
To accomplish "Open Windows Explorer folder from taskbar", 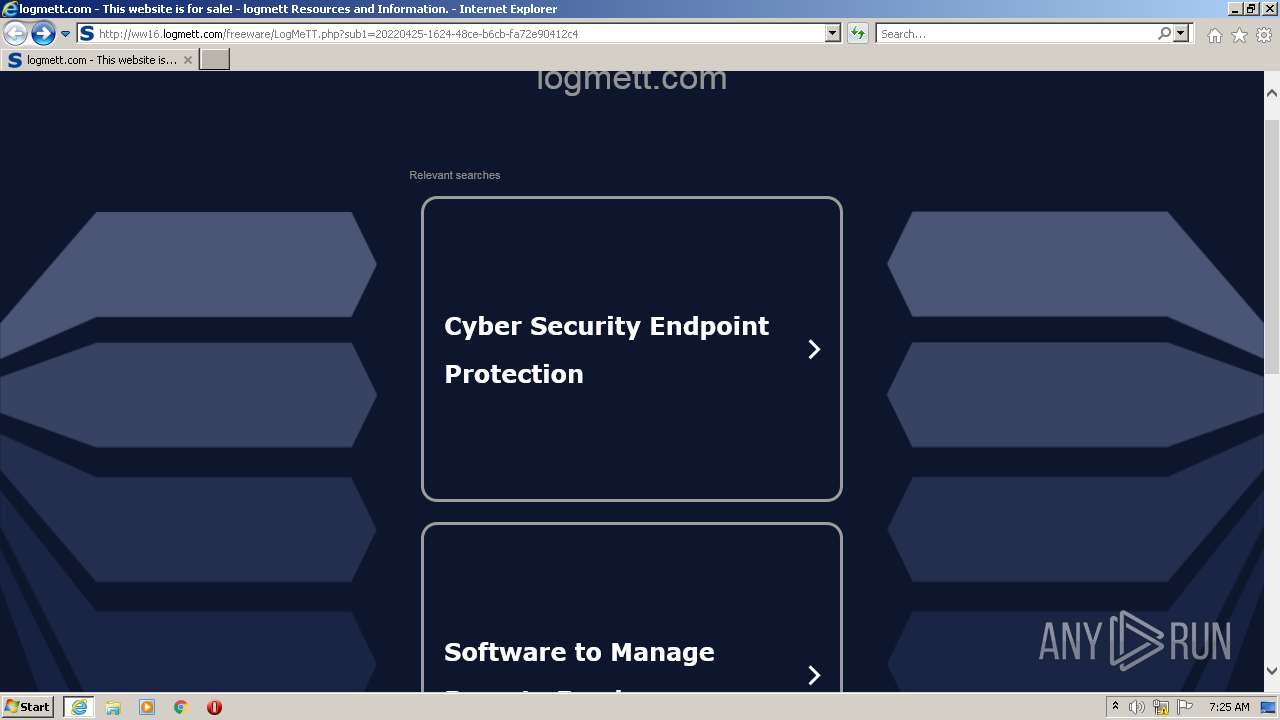I will point(113,707).
